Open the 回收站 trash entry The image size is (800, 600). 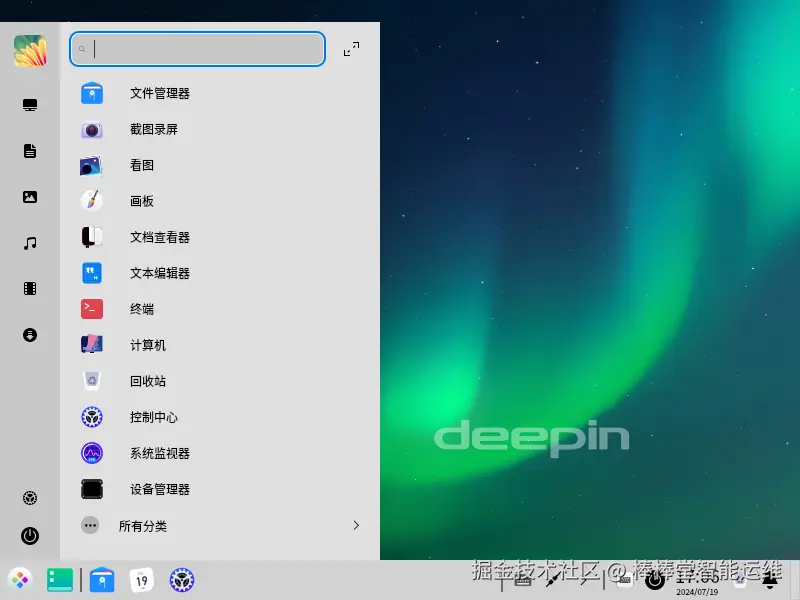pyautogui.click(x=219, y=381)
